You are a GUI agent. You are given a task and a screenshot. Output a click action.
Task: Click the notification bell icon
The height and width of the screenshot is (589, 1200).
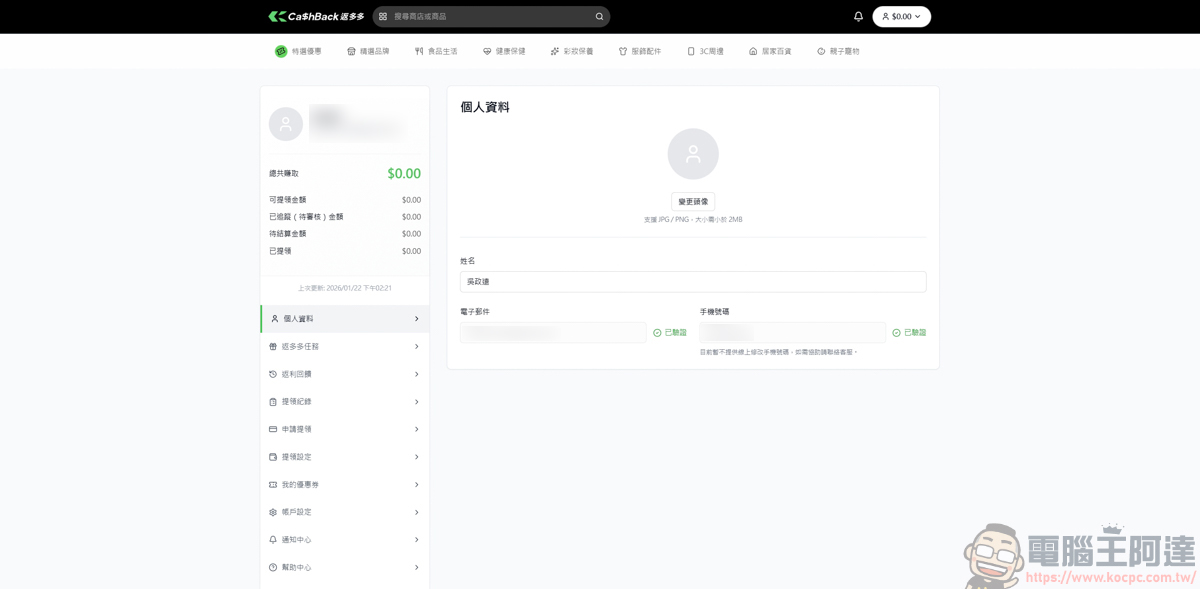click(x=857, y=15)
